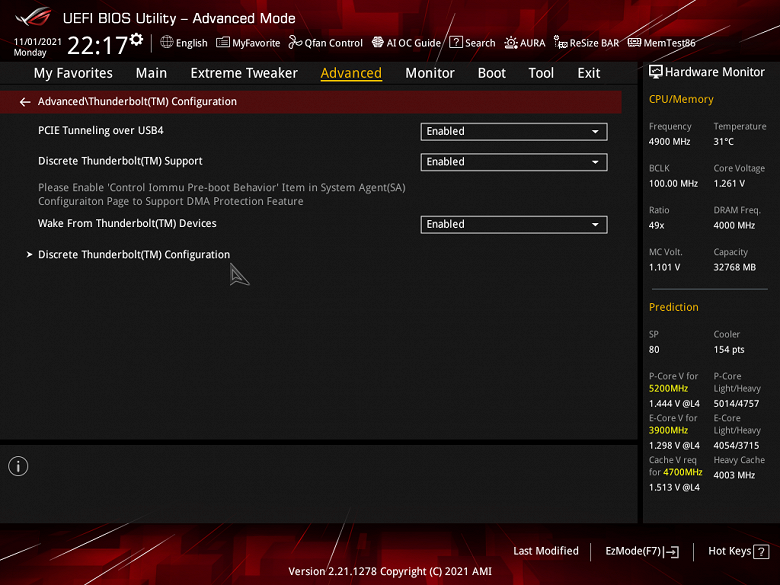Click the 154 pts cooler value
Viewport: 780px width, 585px height.
[729, 350]
